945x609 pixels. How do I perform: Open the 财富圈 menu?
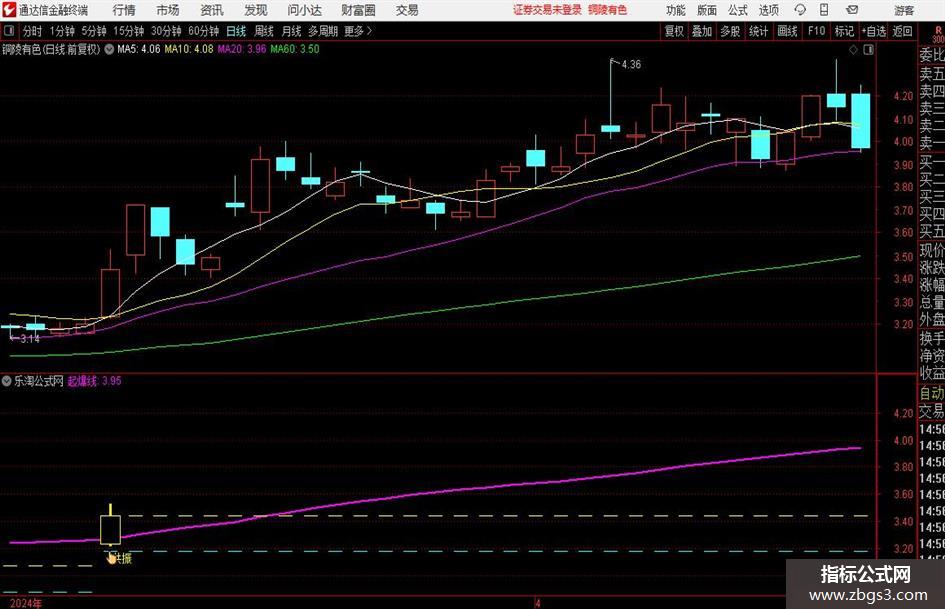coord(358,10)
